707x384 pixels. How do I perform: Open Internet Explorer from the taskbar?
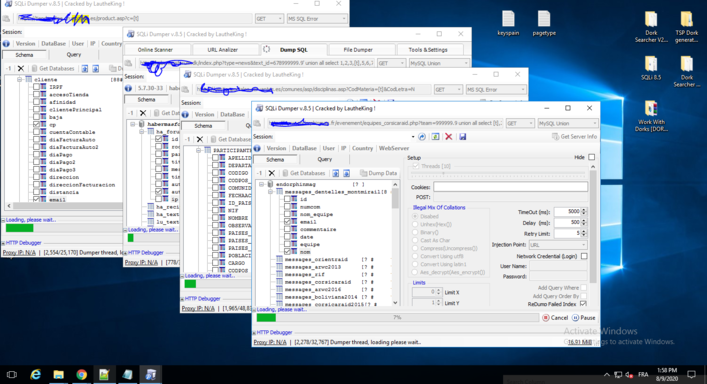click(x=35, y=375)
